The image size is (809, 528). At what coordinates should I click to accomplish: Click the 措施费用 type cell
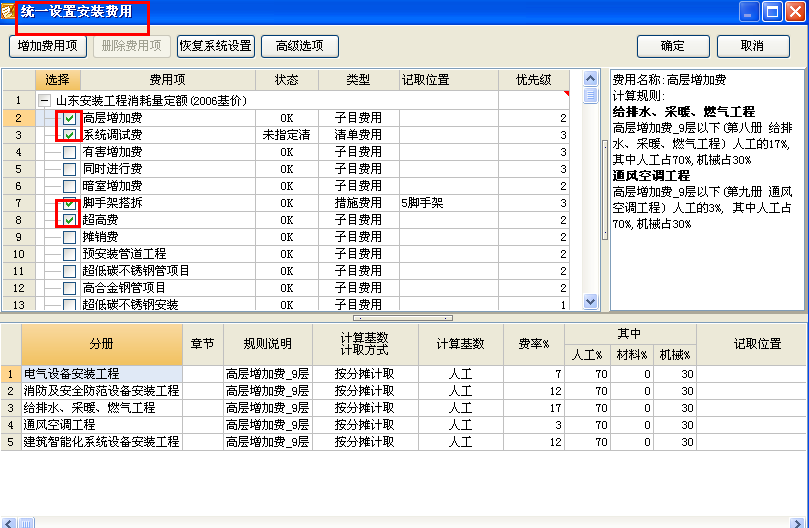[359, 203]
